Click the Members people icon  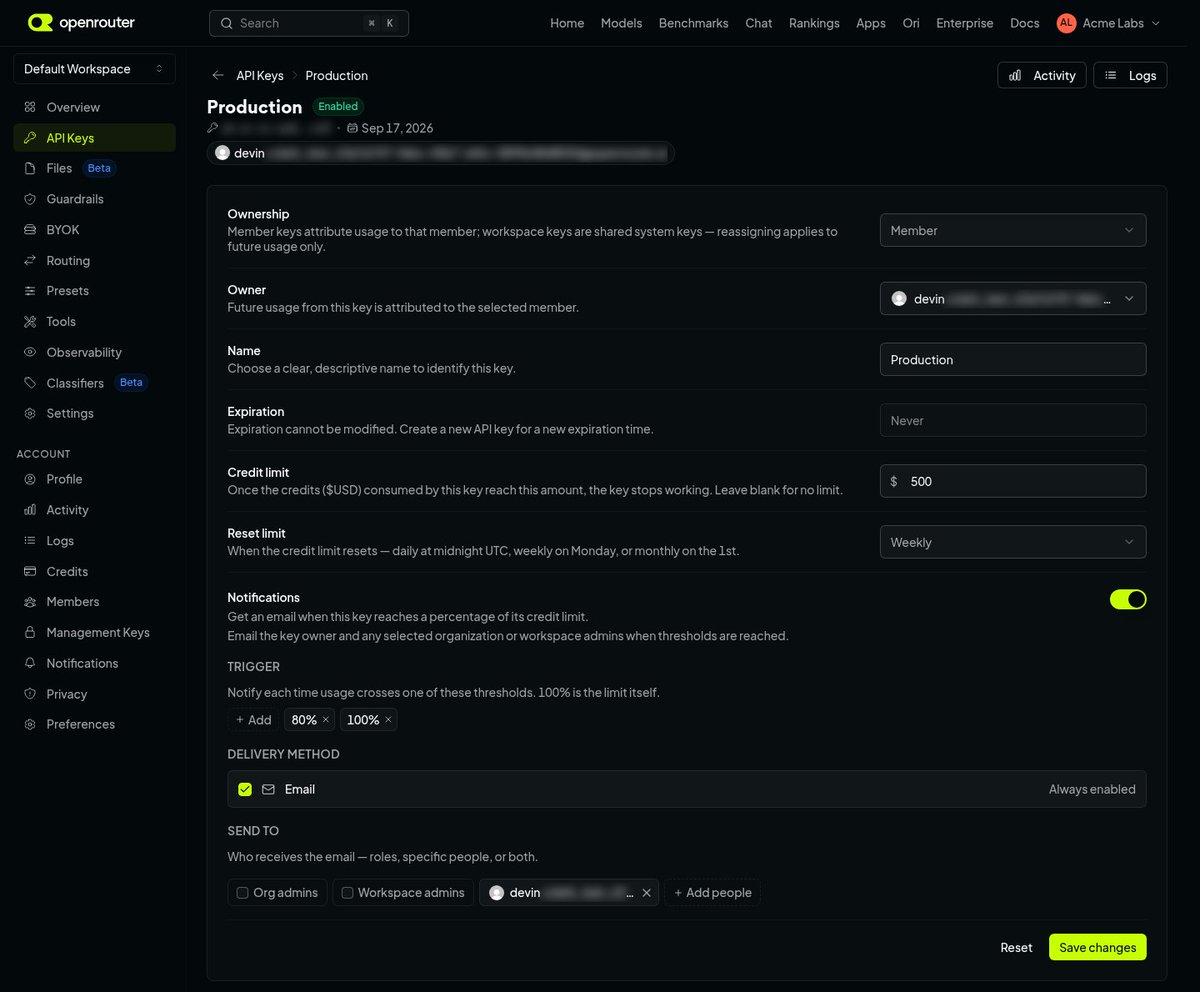[x=30, y=601]
